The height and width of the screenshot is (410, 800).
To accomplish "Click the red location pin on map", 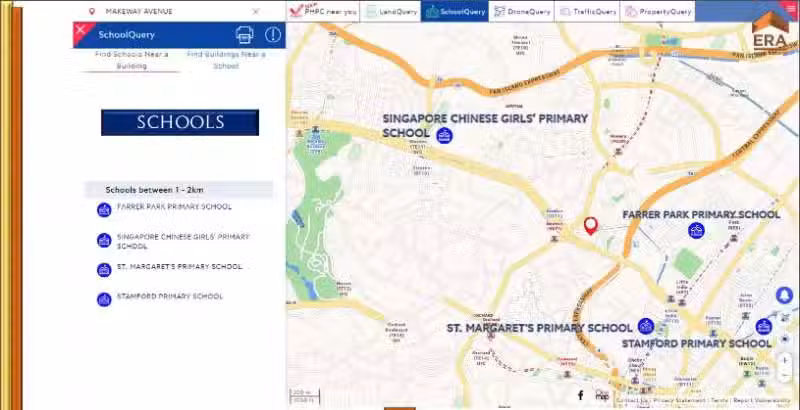I will [x=591, y=225].
